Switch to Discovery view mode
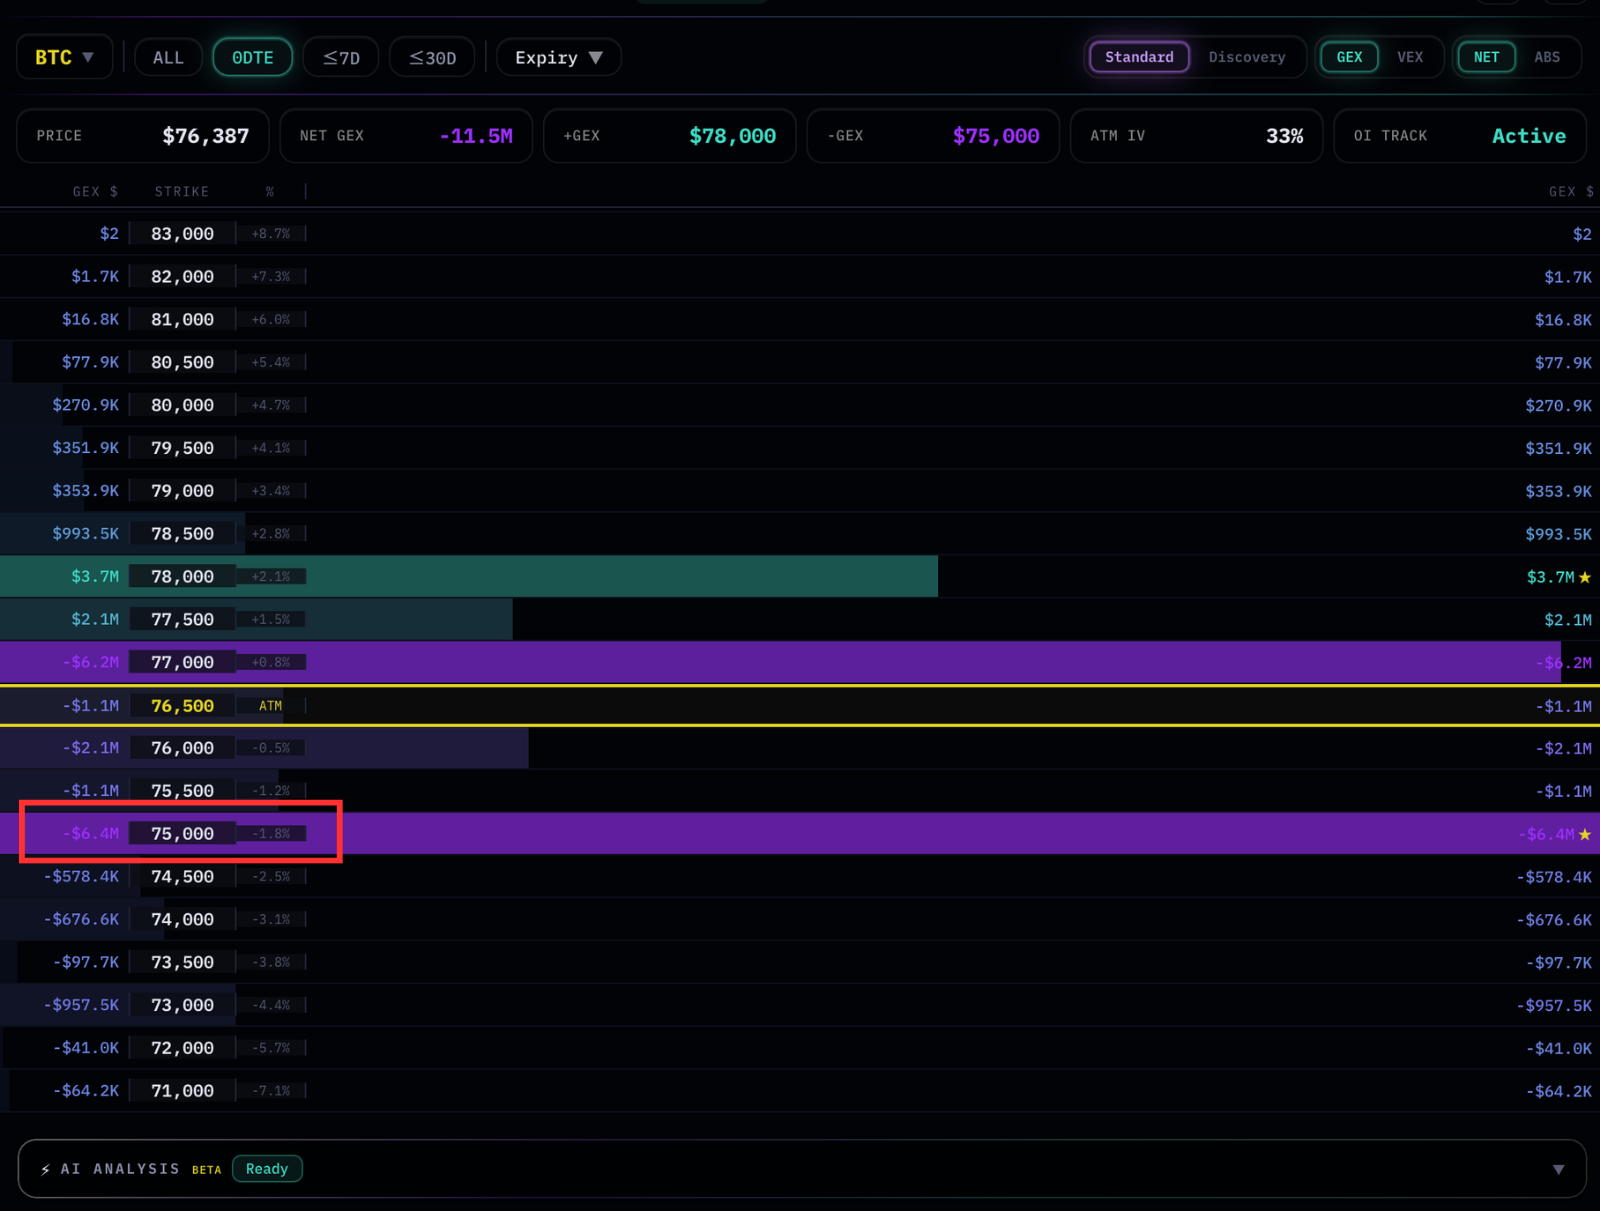 (x=1246, y=57)
